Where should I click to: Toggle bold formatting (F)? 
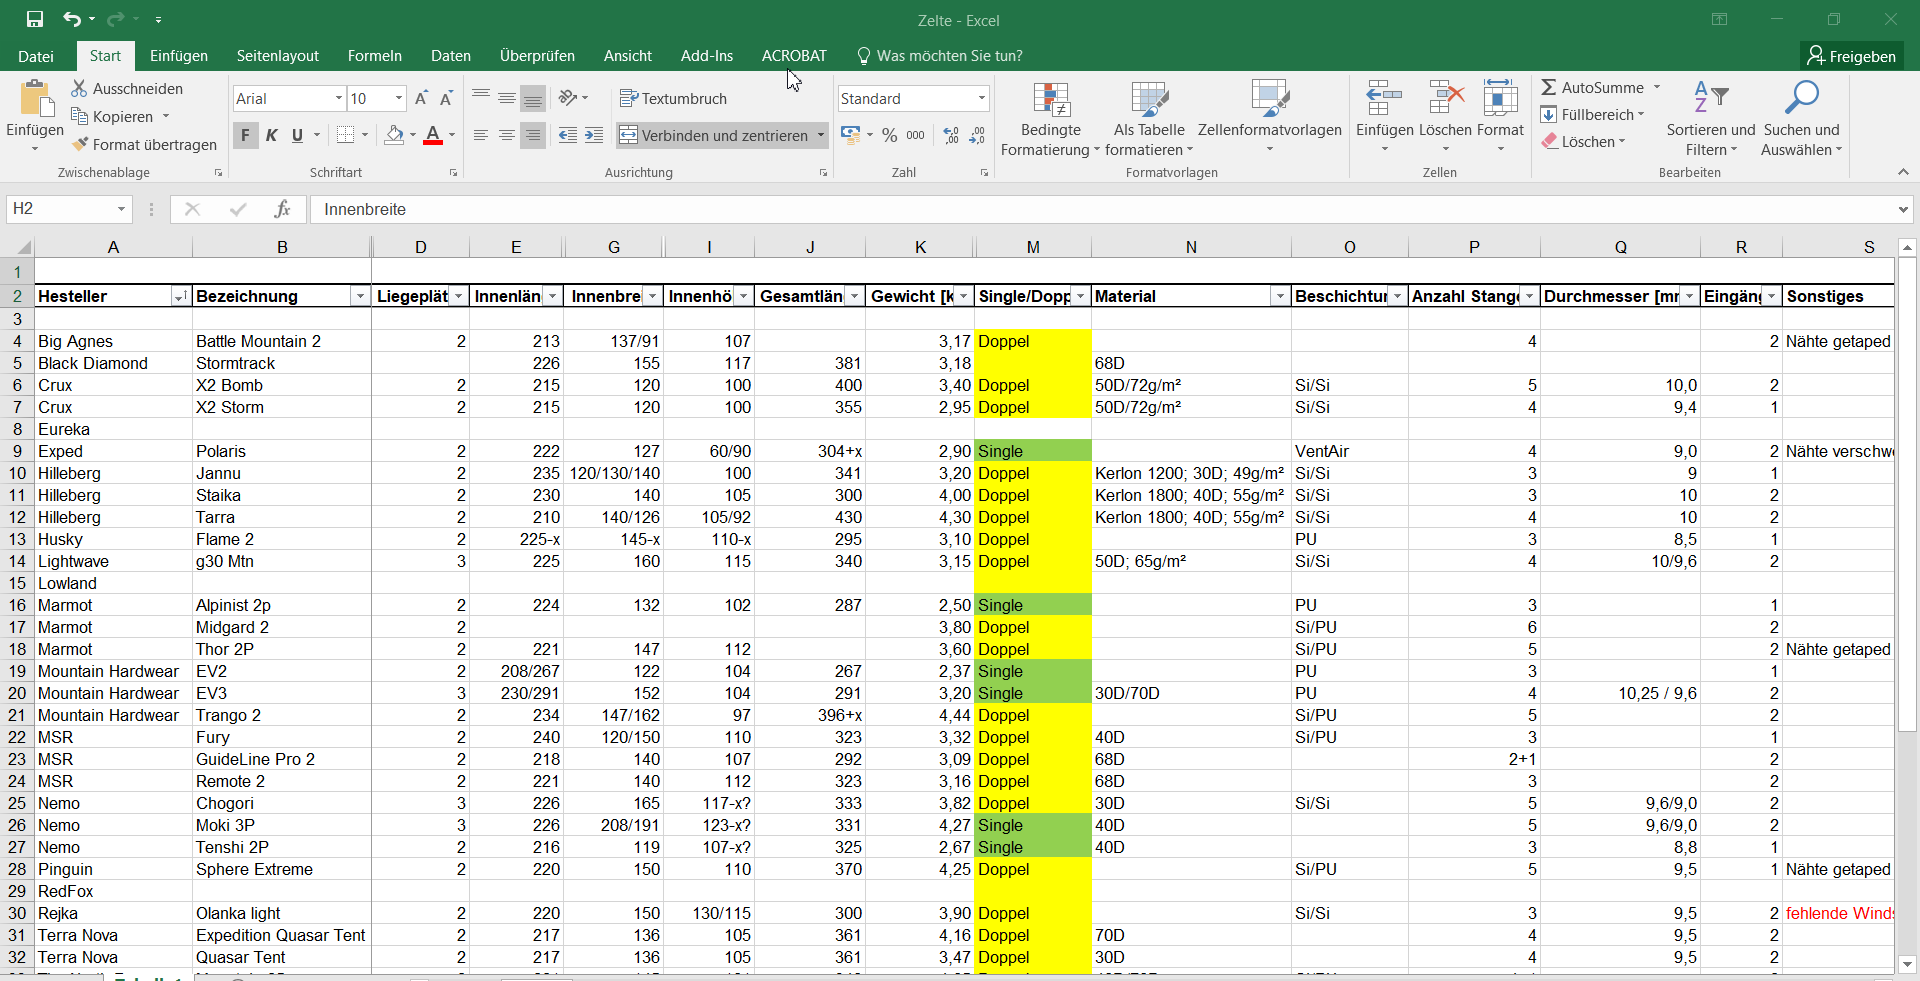[245, 134]
